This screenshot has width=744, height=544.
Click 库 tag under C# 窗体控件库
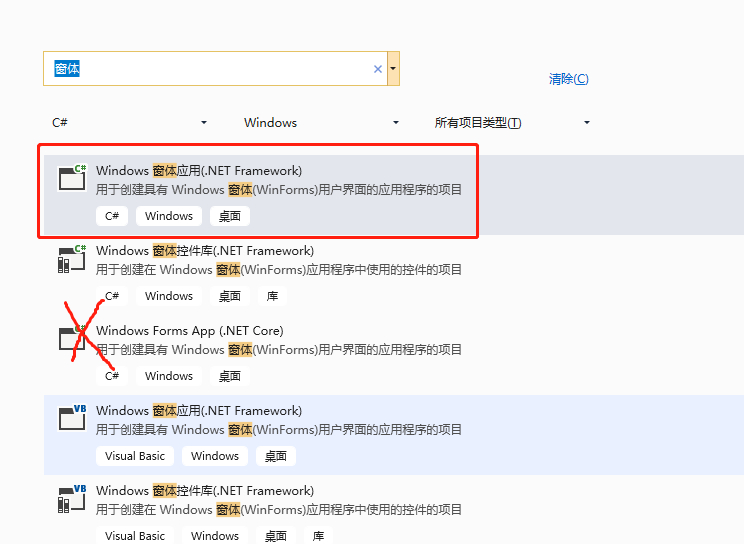tap(272, 296)
